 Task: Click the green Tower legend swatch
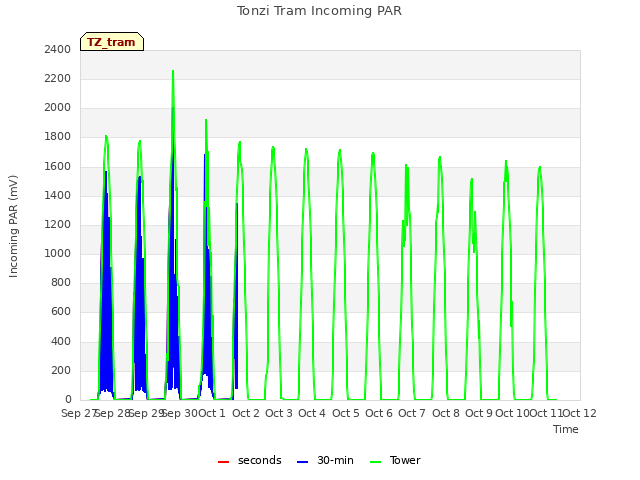coord(375,462)
